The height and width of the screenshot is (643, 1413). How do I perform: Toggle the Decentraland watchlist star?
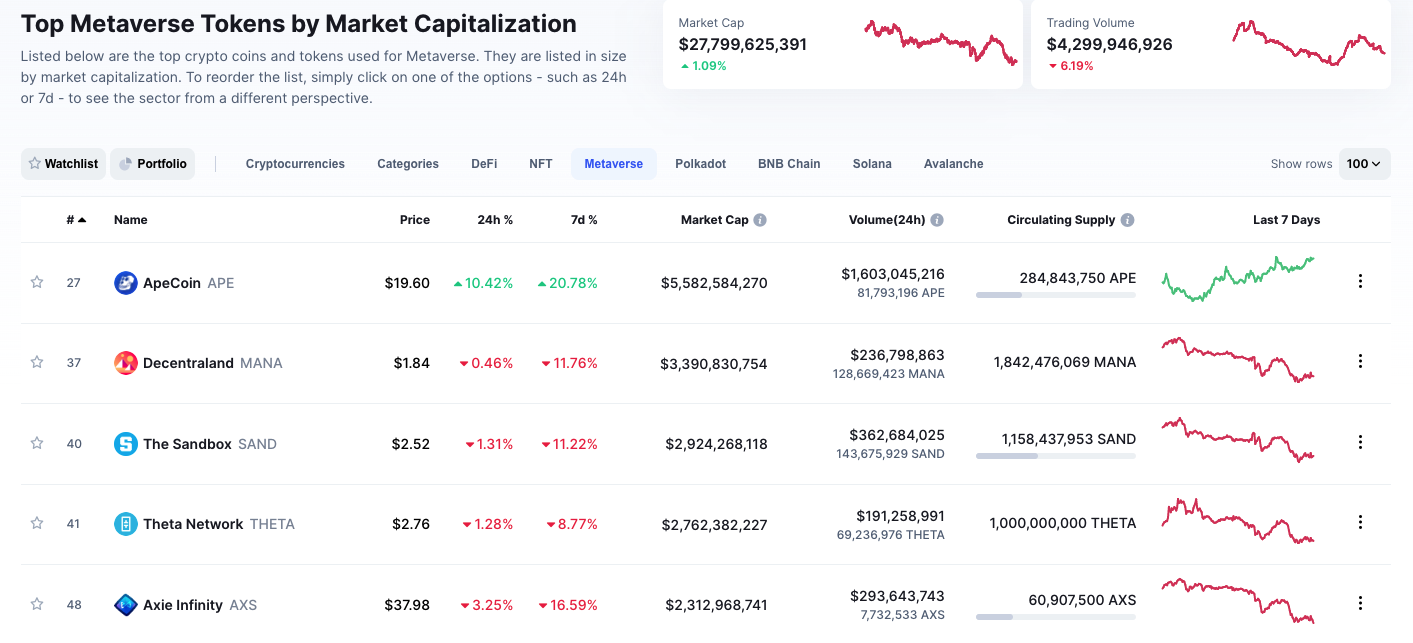coord(37,362)
